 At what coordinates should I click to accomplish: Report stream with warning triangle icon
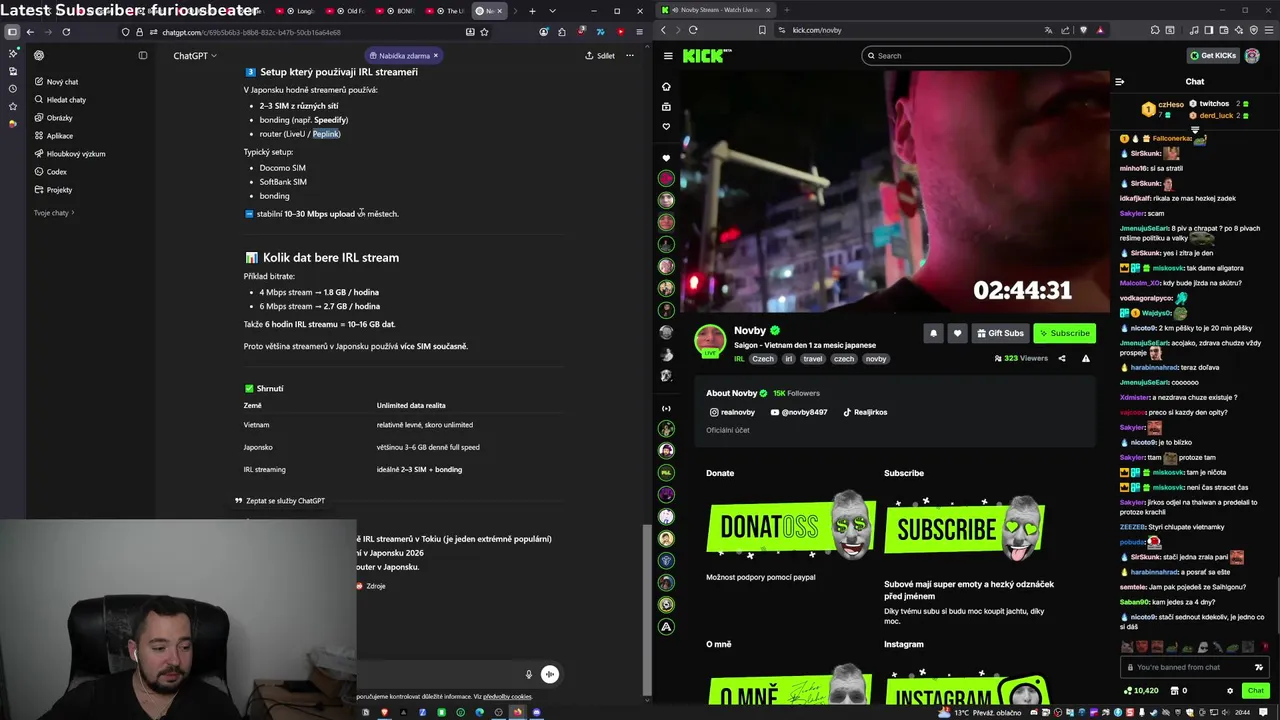pyautogui.click(x=1086, y=358)
